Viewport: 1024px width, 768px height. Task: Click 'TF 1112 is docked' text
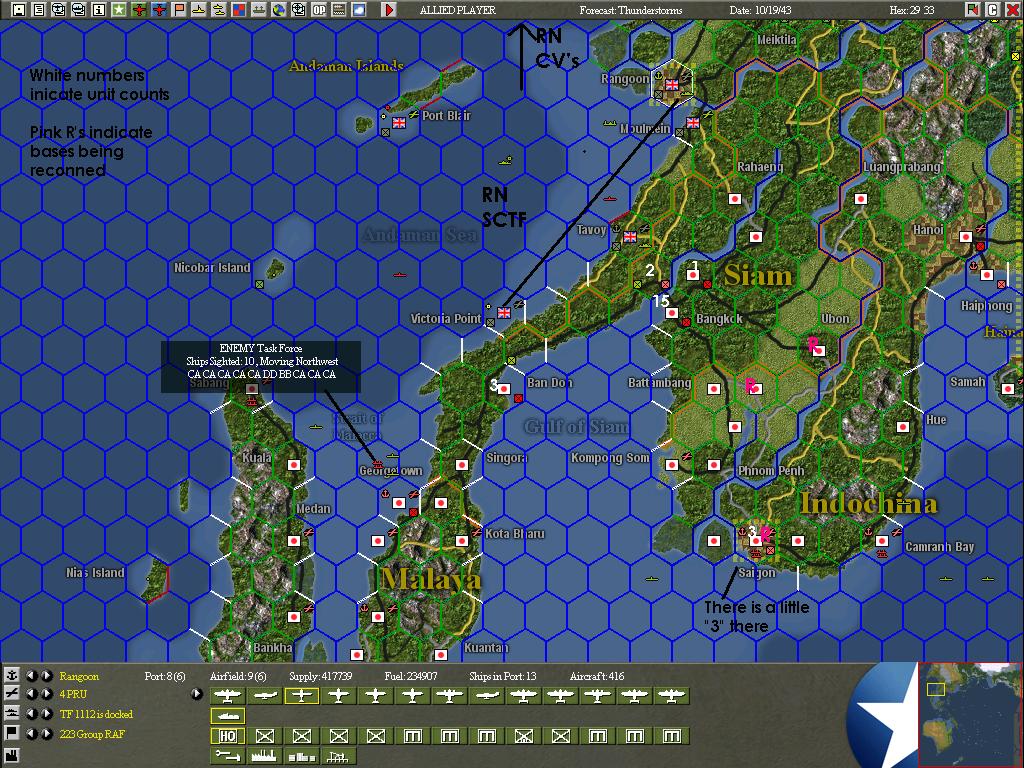pos(96,714)
